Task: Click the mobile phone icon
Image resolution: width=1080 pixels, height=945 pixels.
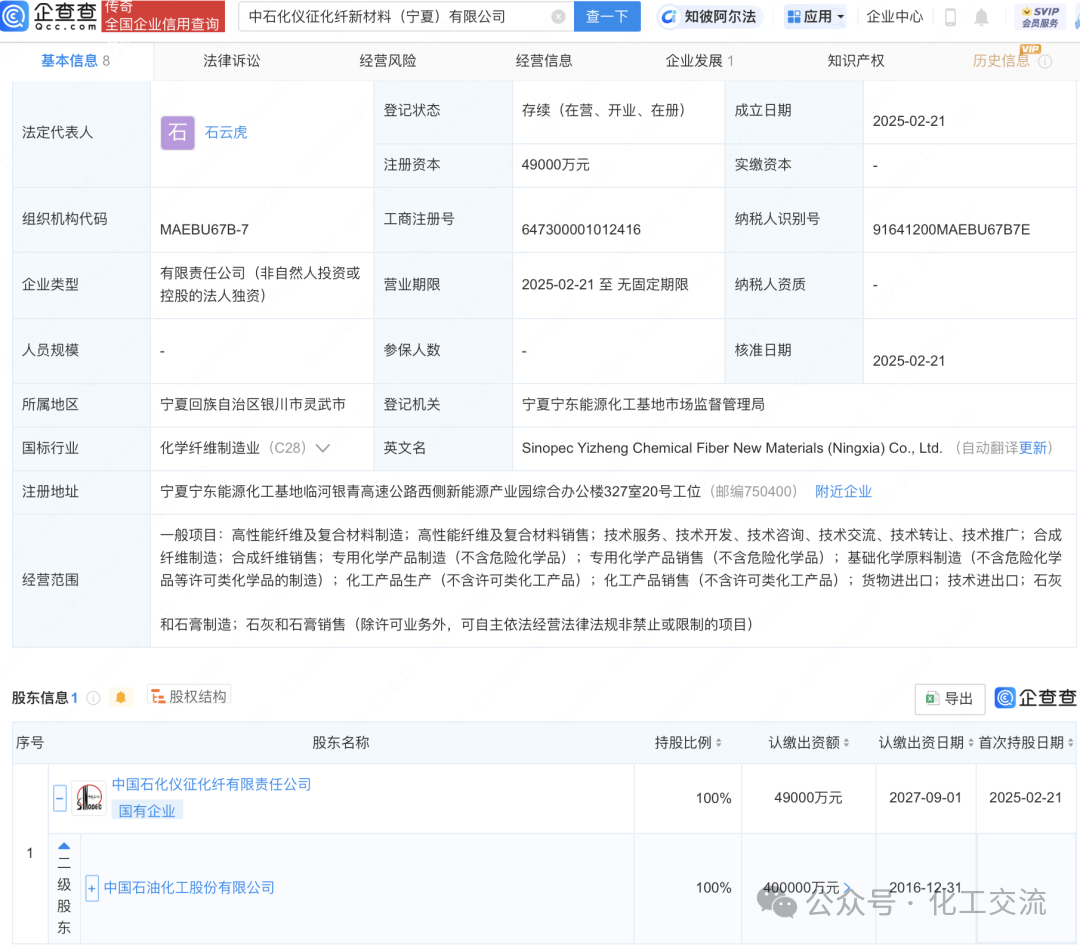Action: 949,16
